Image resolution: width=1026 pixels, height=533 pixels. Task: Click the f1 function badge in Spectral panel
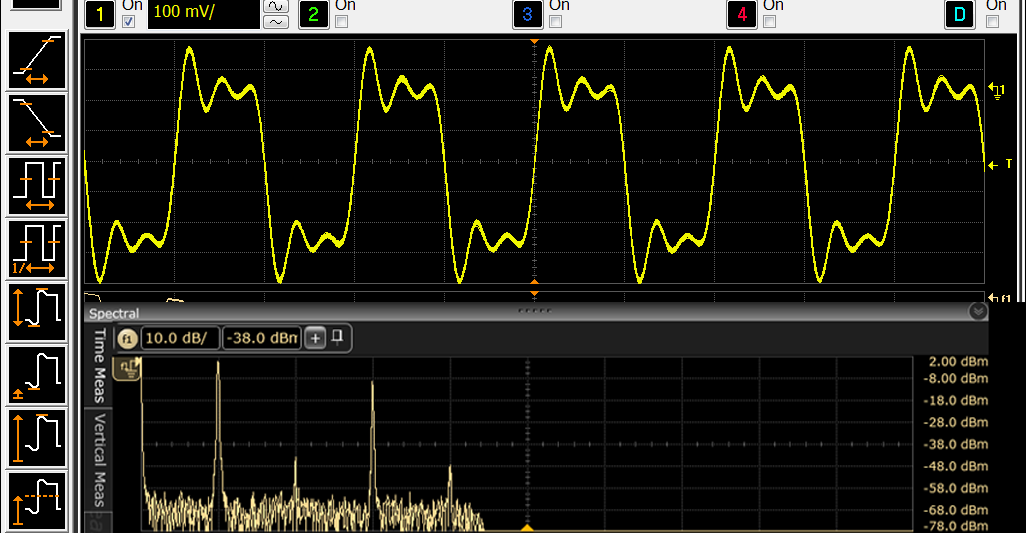point(127,339)
